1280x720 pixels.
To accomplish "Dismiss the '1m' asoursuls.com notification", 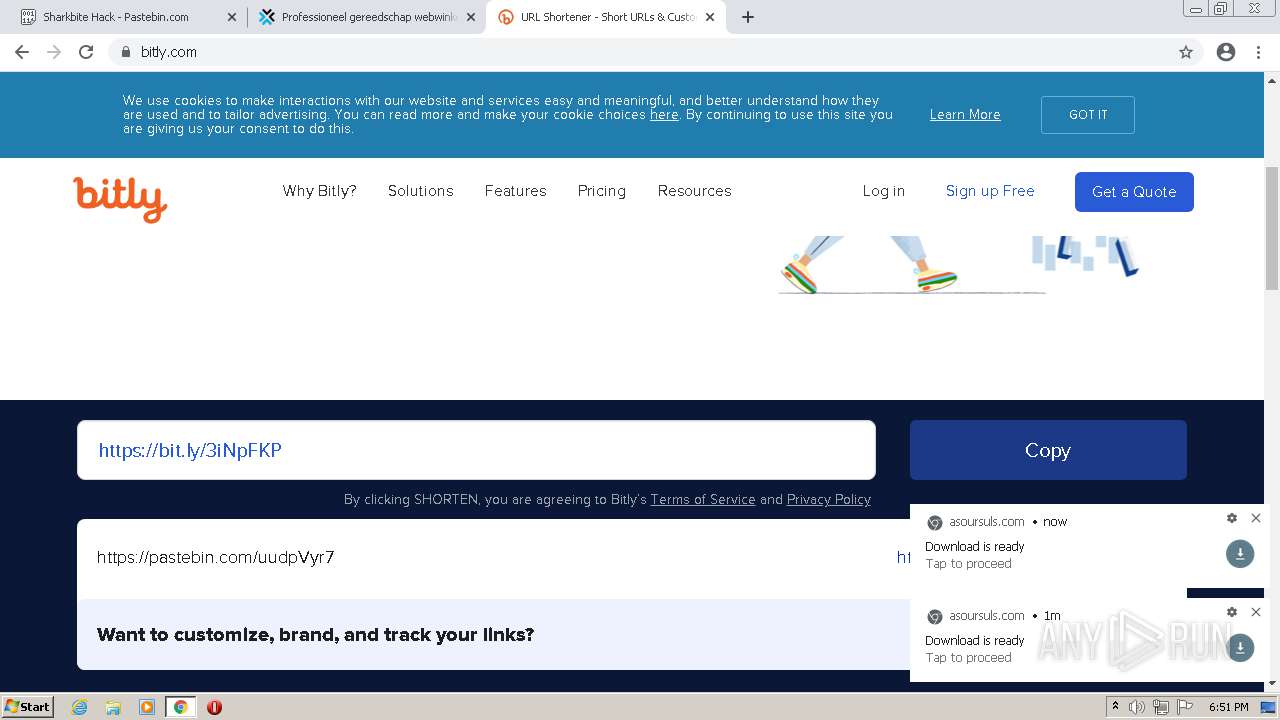I will (1256, 612).
